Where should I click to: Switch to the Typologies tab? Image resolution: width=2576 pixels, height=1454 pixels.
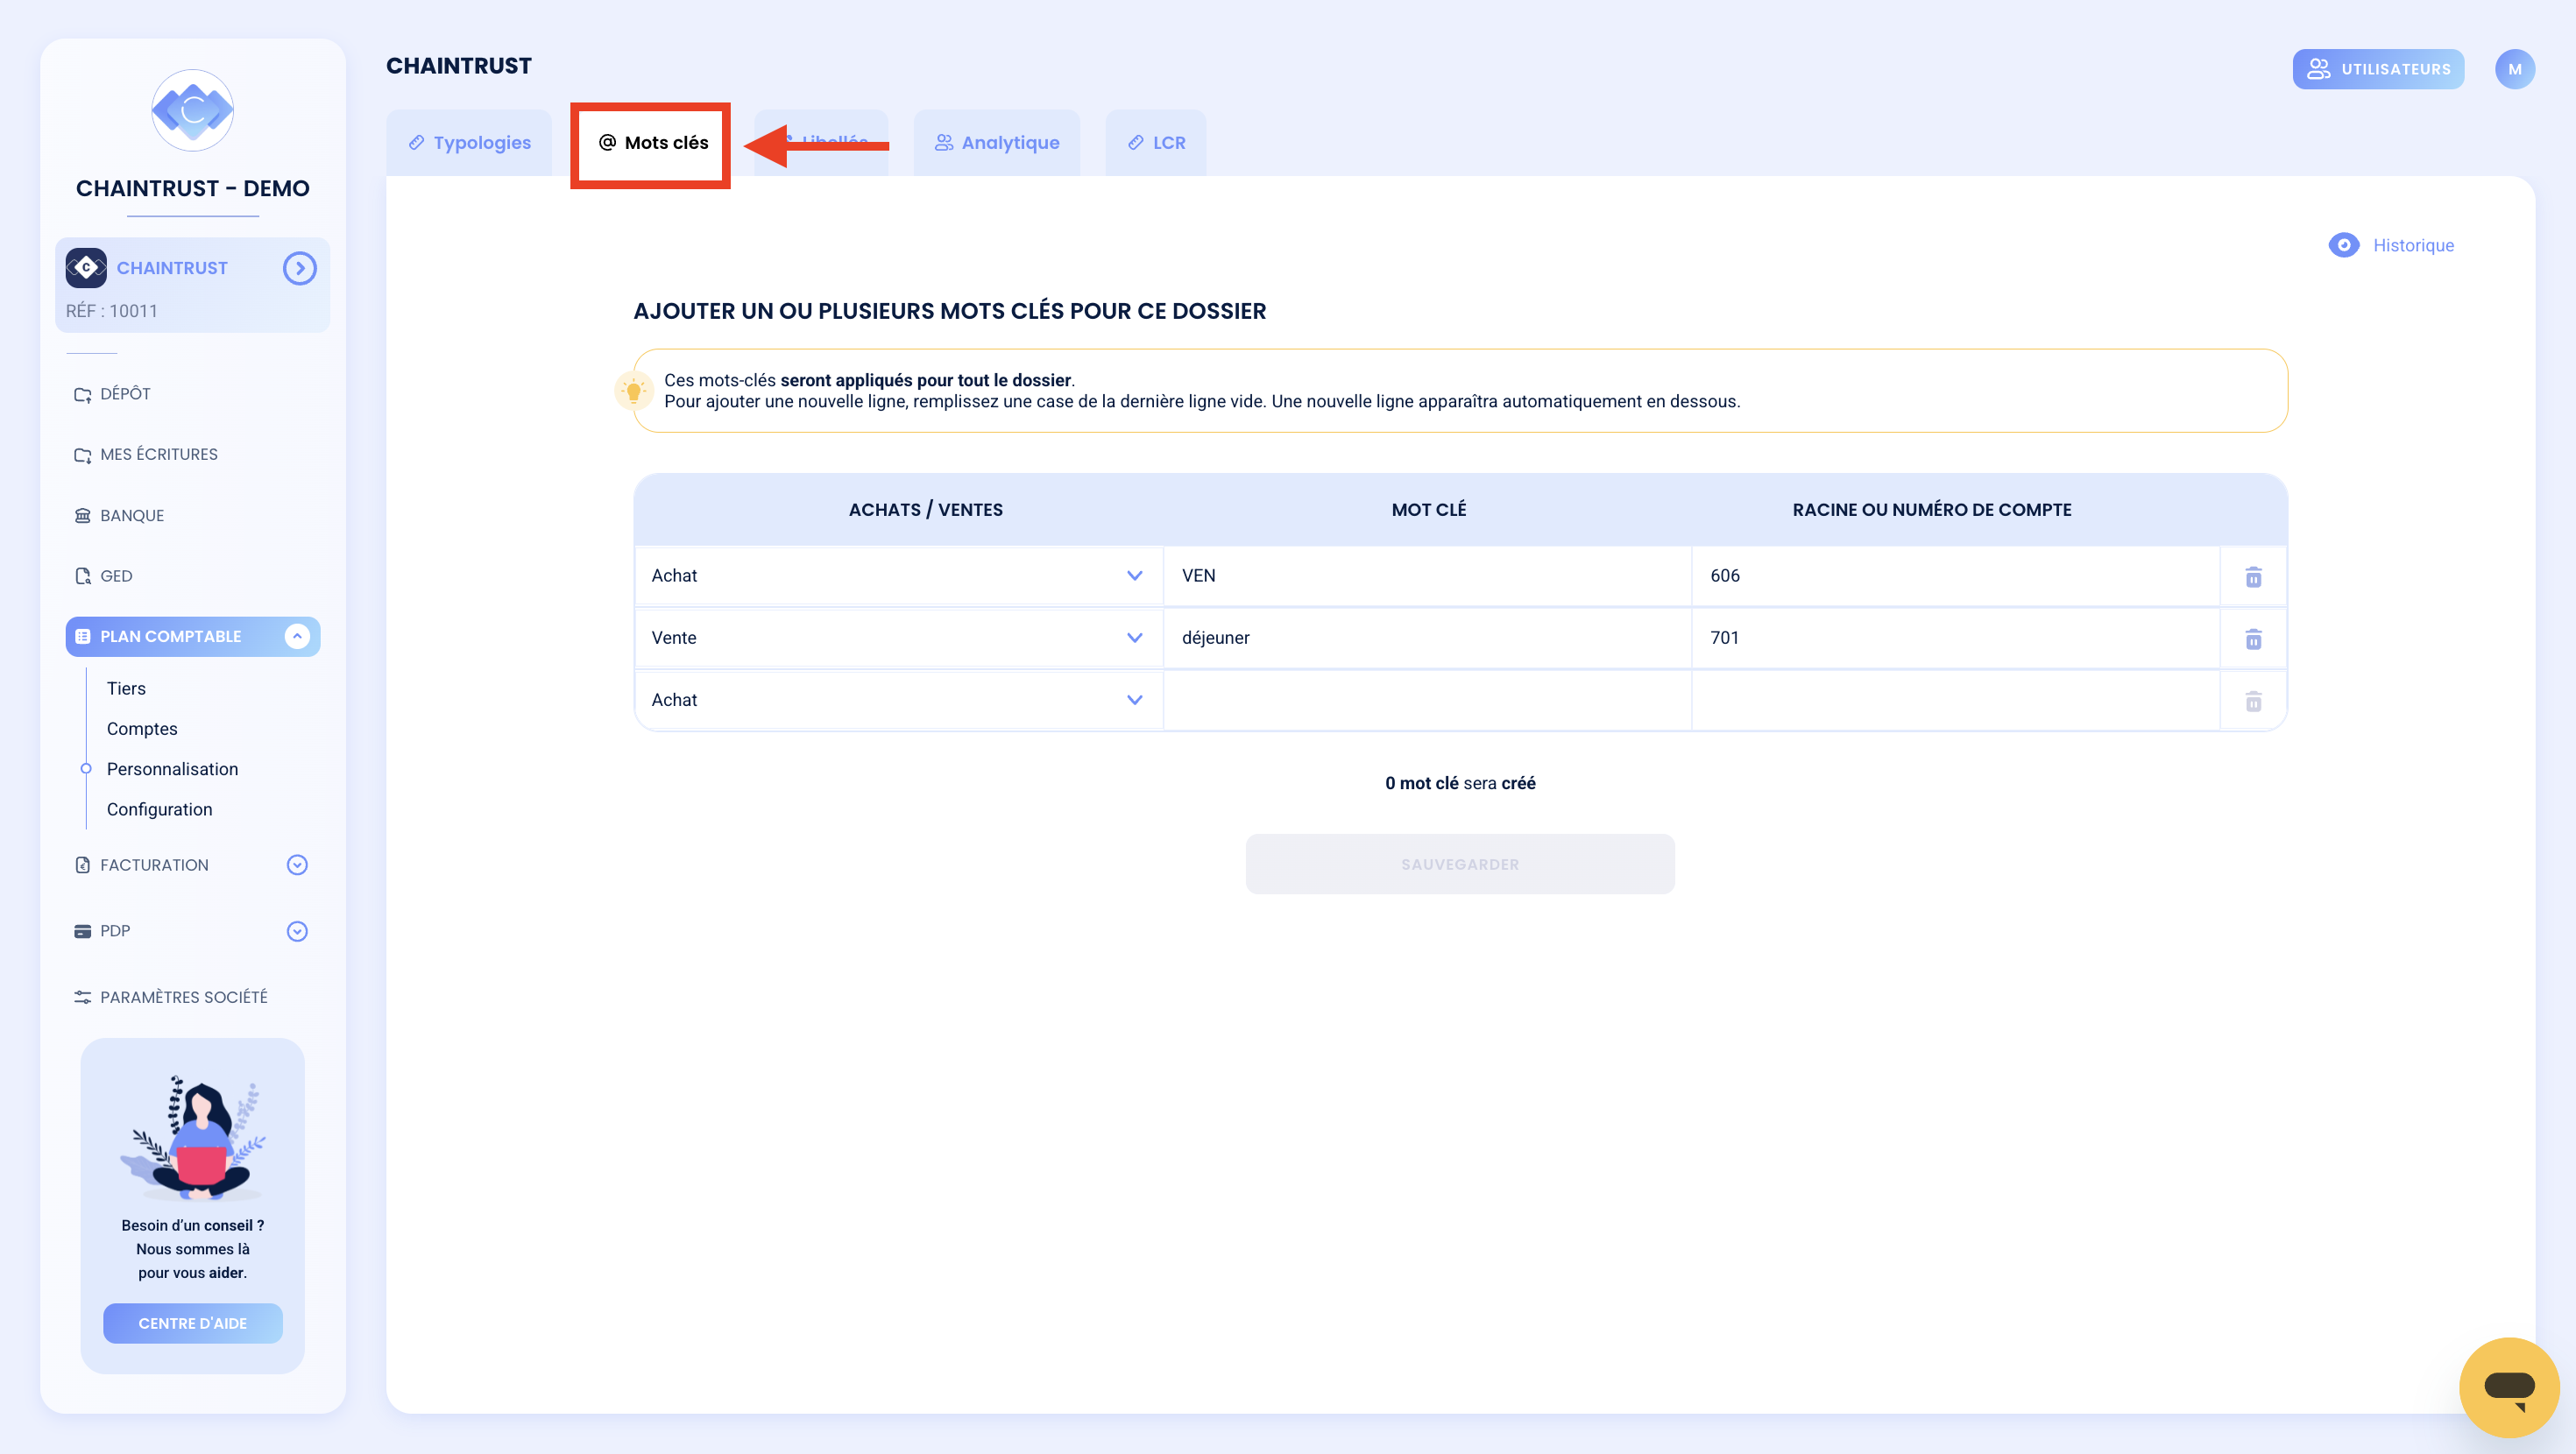469,143
